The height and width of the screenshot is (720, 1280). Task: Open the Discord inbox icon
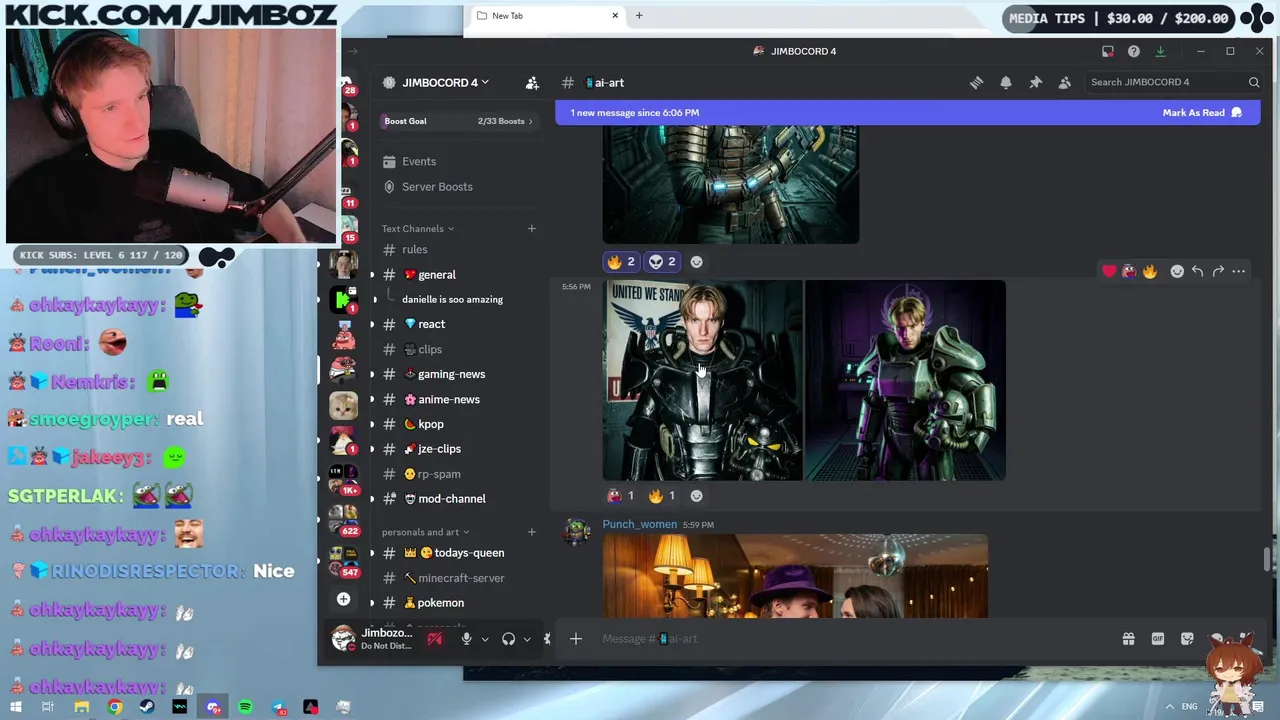1108,51
